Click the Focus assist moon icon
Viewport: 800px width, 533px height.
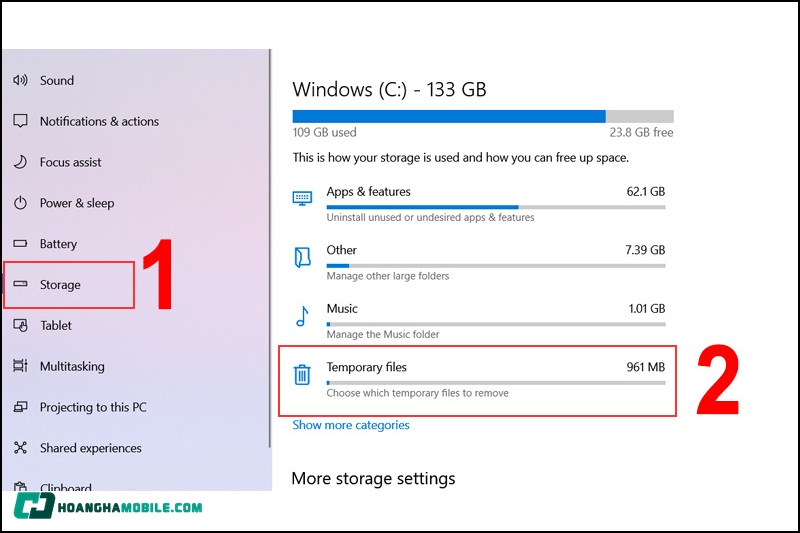coord(20,163)
